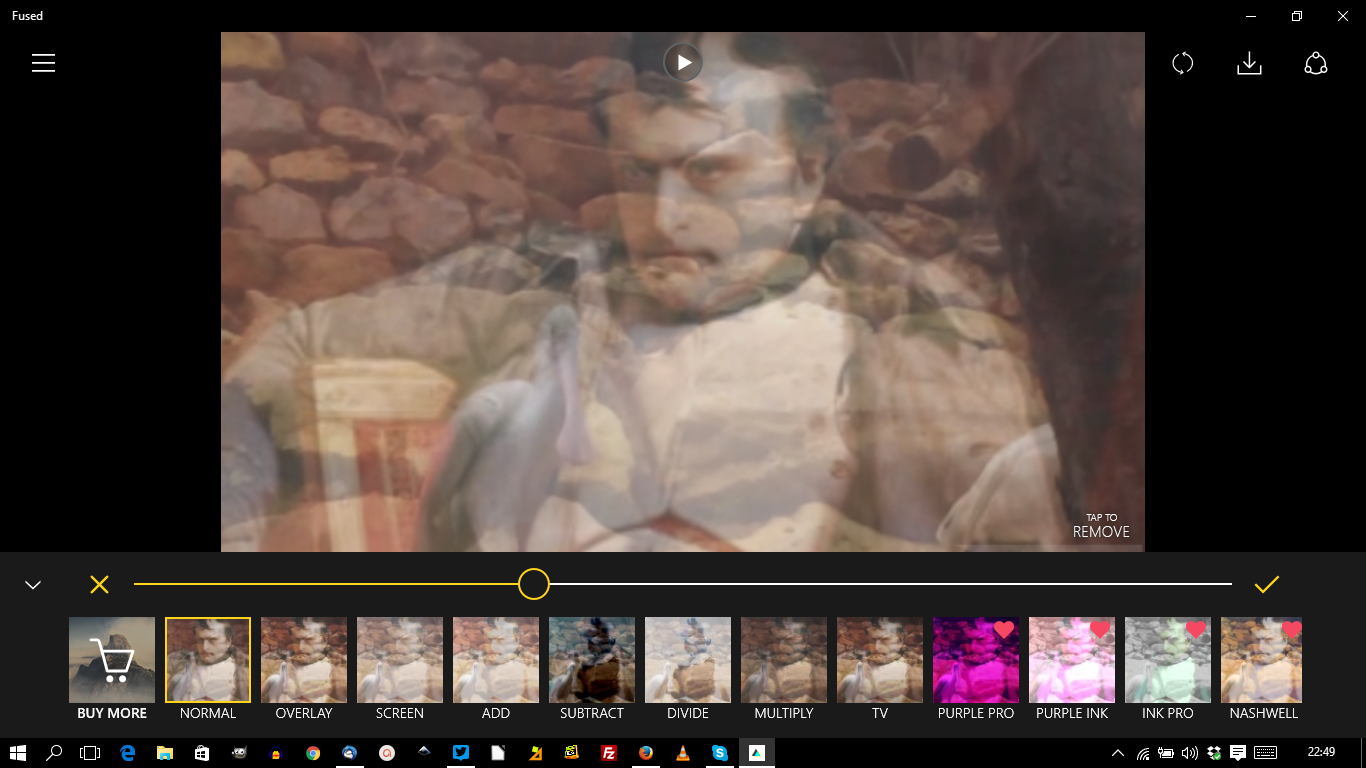Choose the Ink Pro blend thumbnail
This screenshot has height=768, width=1366.
pyautogui.click(x=1168, y=660)
